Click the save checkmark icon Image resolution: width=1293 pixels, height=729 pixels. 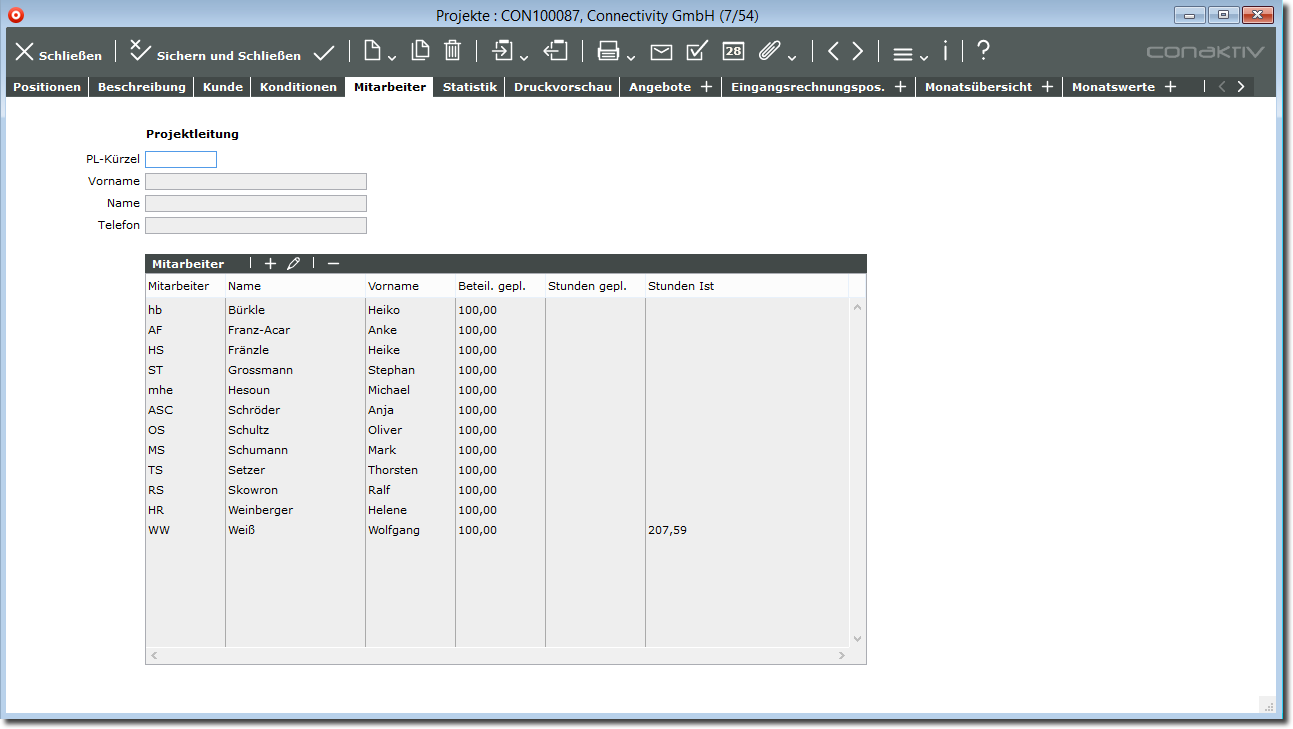pyautogui.click(x=323, y=52)
